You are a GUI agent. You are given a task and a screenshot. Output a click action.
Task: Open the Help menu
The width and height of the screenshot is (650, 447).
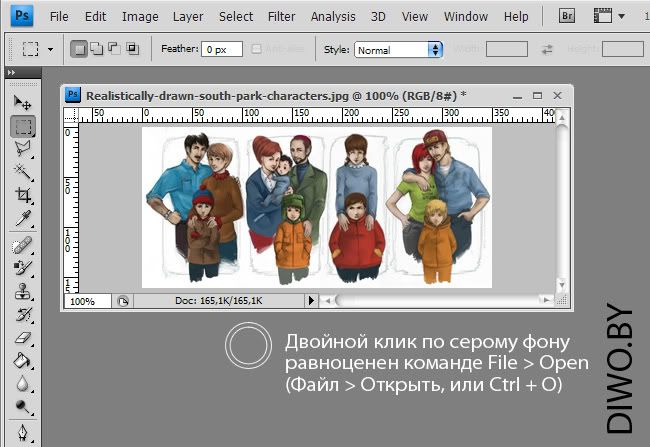coord(516,17)
